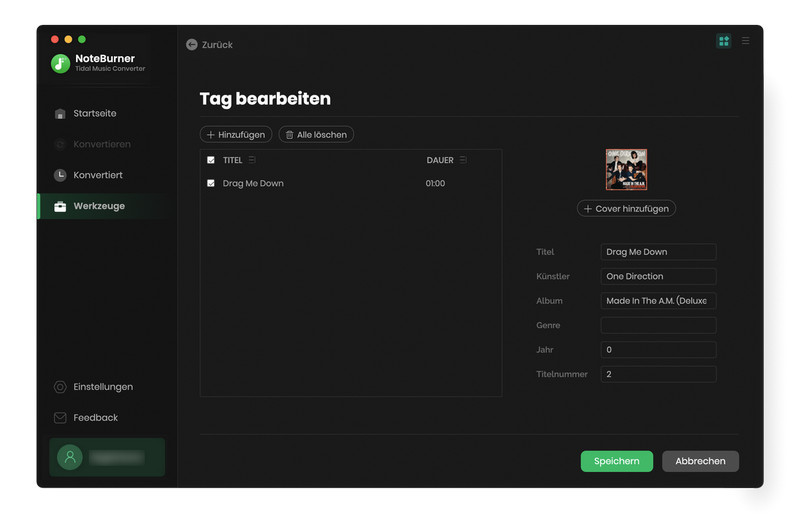Select the Drag Me Down track row

[x=351, y=183]
